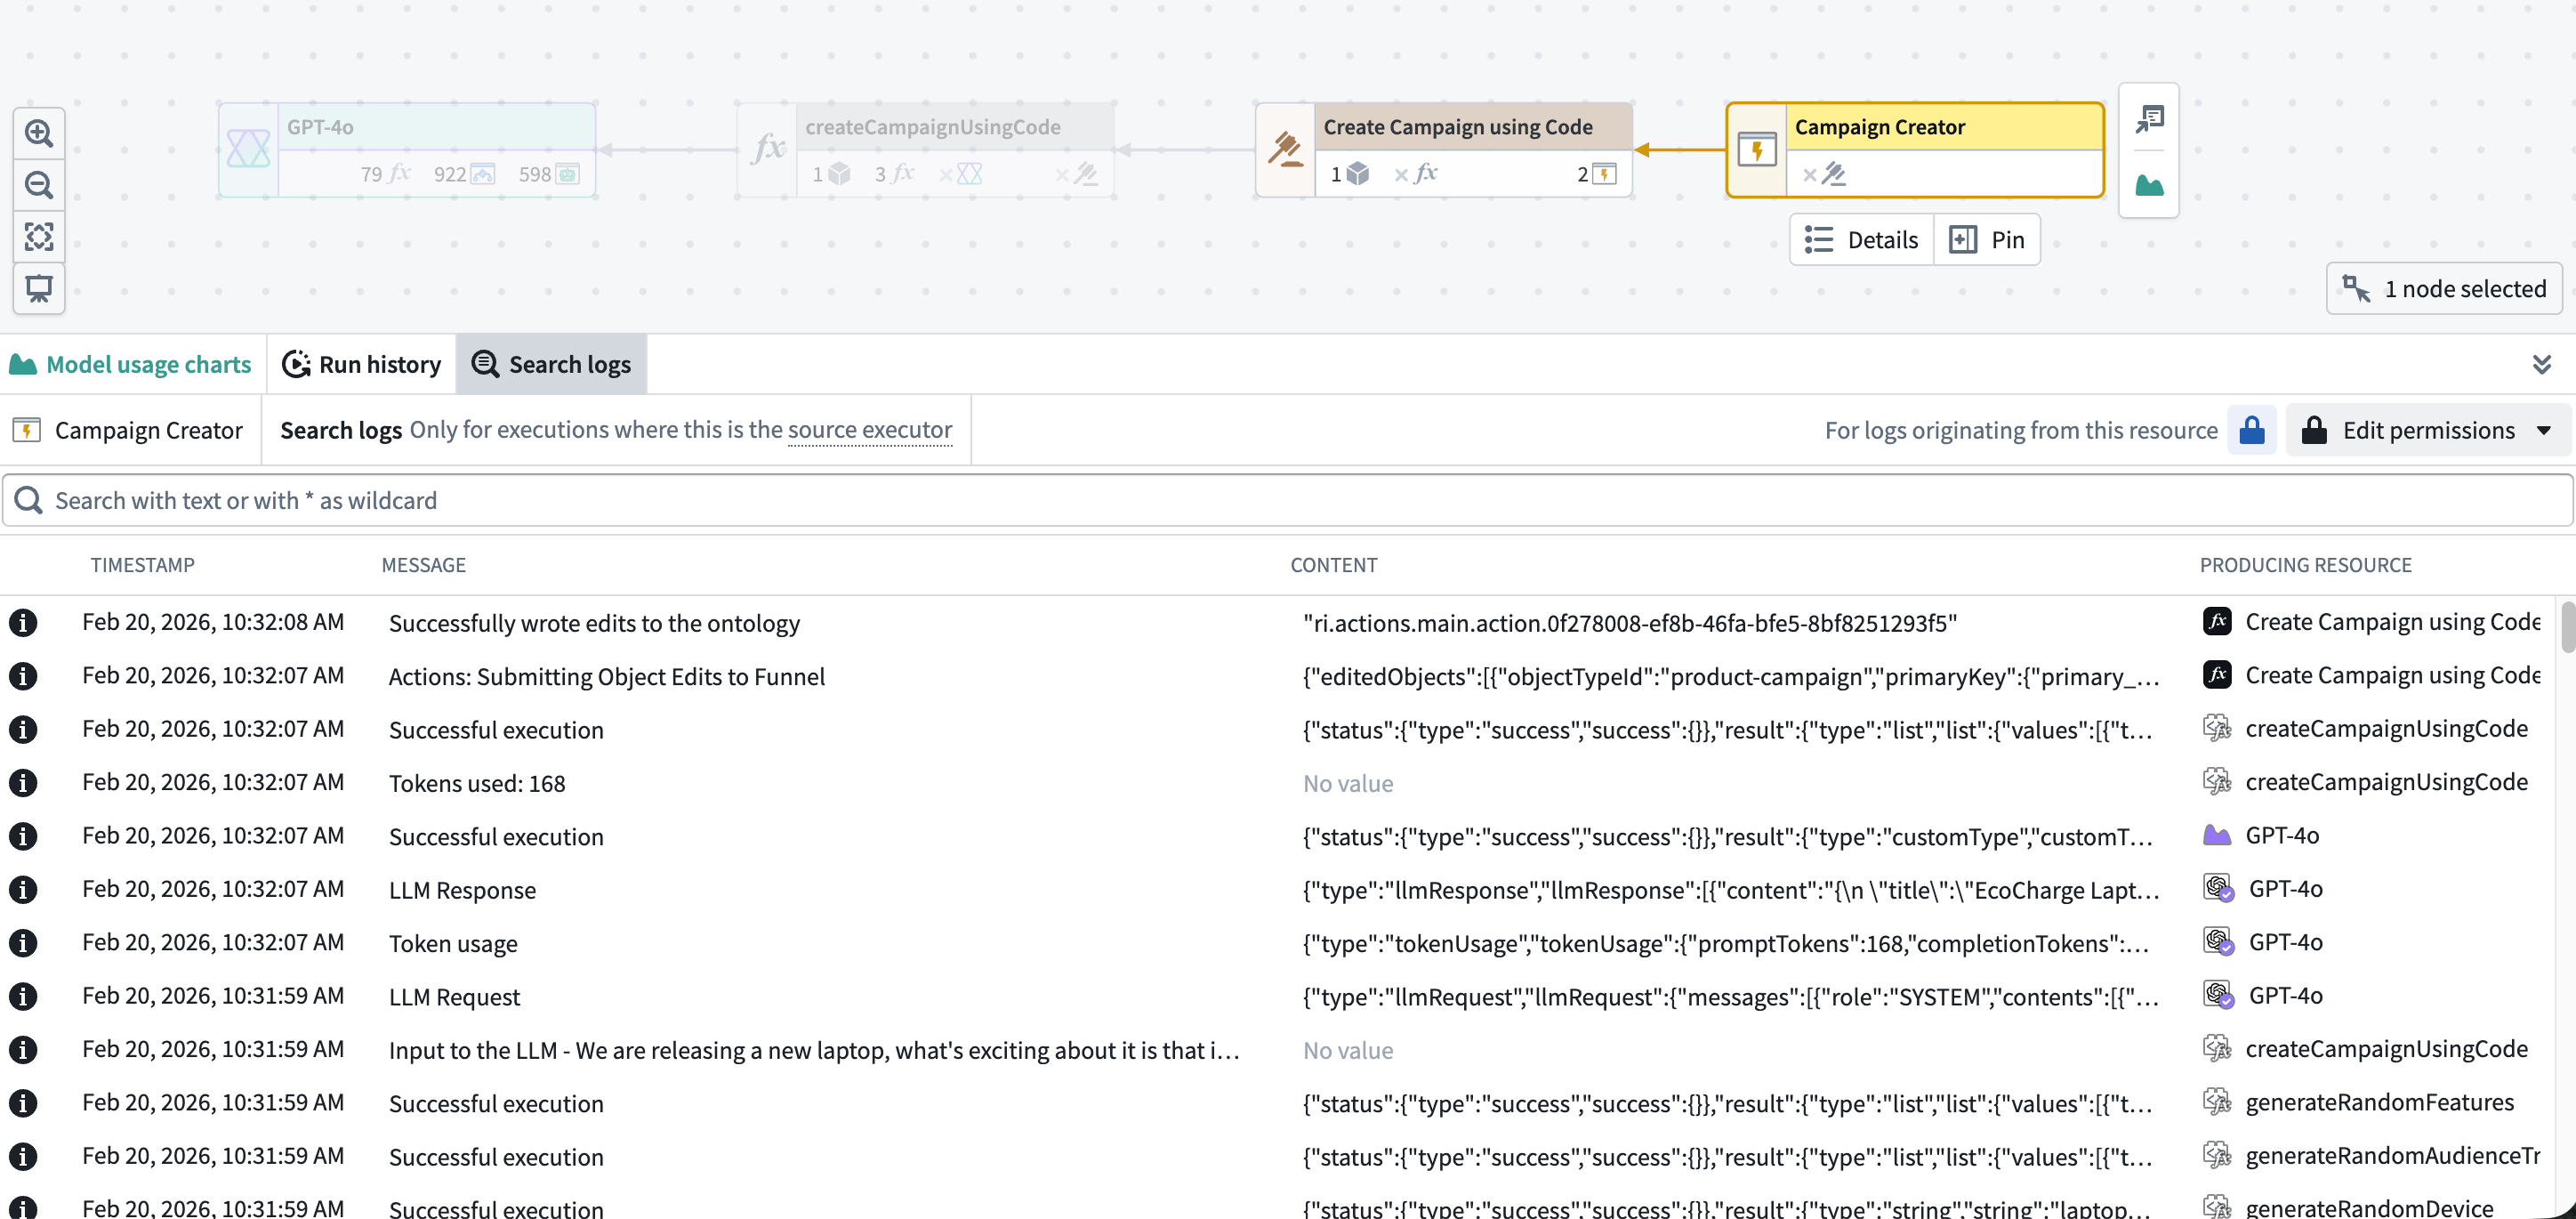Enter presentation mode
This screenshot has height=1219, width=2576.
pyautogui.click(x=39, y=289)
